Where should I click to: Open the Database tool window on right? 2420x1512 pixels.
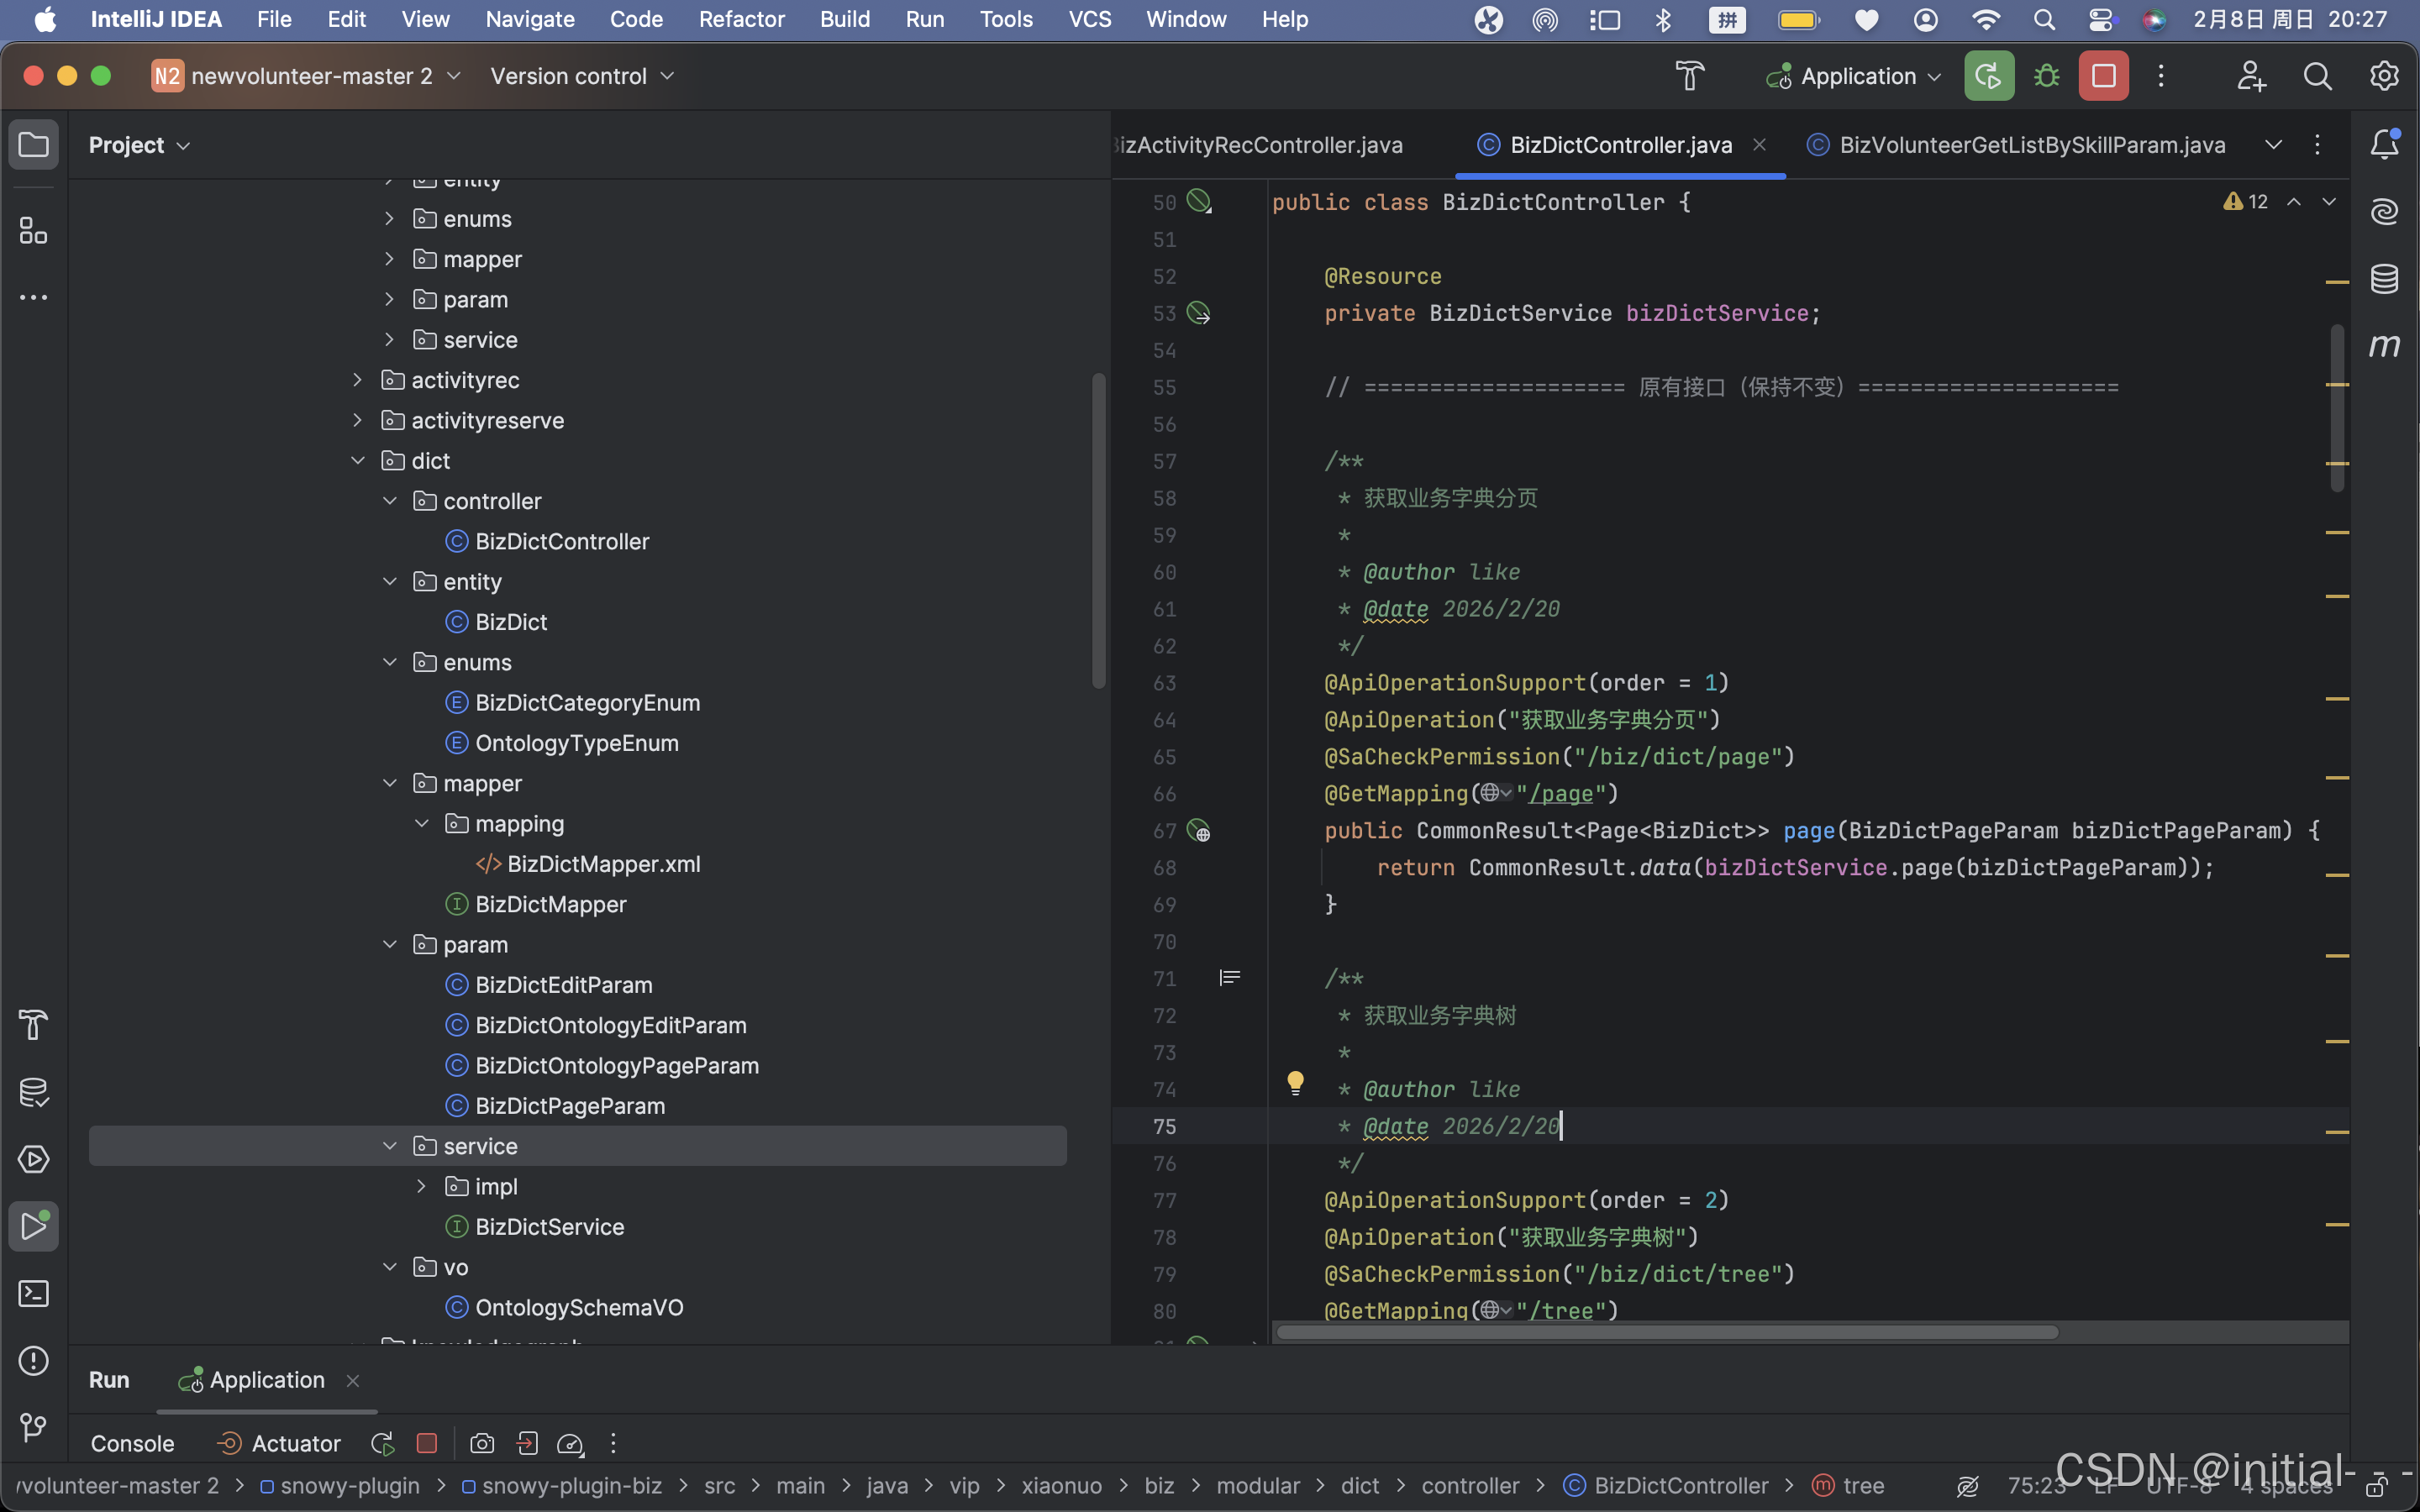coord(2385,279)
